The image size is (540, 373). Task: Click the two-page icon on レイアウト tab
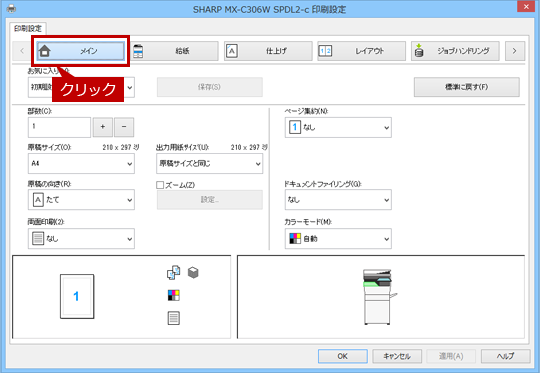coord(325,51)
